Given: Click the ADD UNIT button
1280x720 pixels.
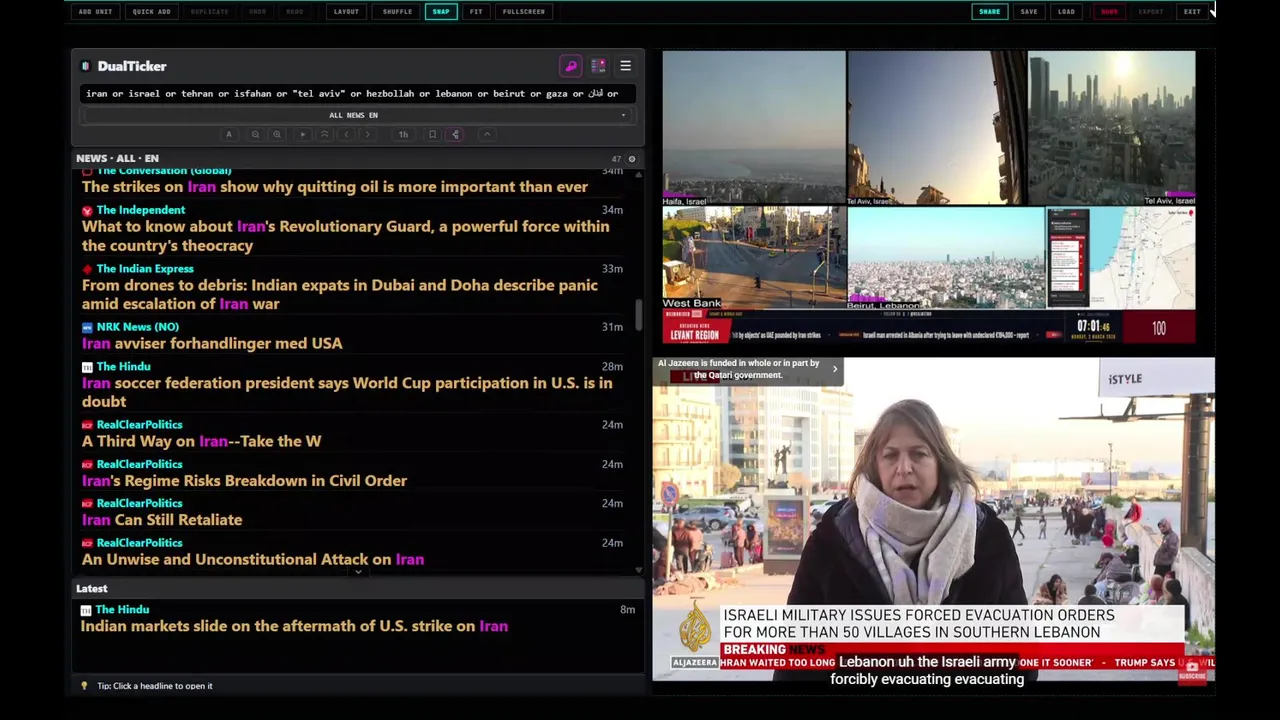Looking at the screenshot, I should (95, 12).
